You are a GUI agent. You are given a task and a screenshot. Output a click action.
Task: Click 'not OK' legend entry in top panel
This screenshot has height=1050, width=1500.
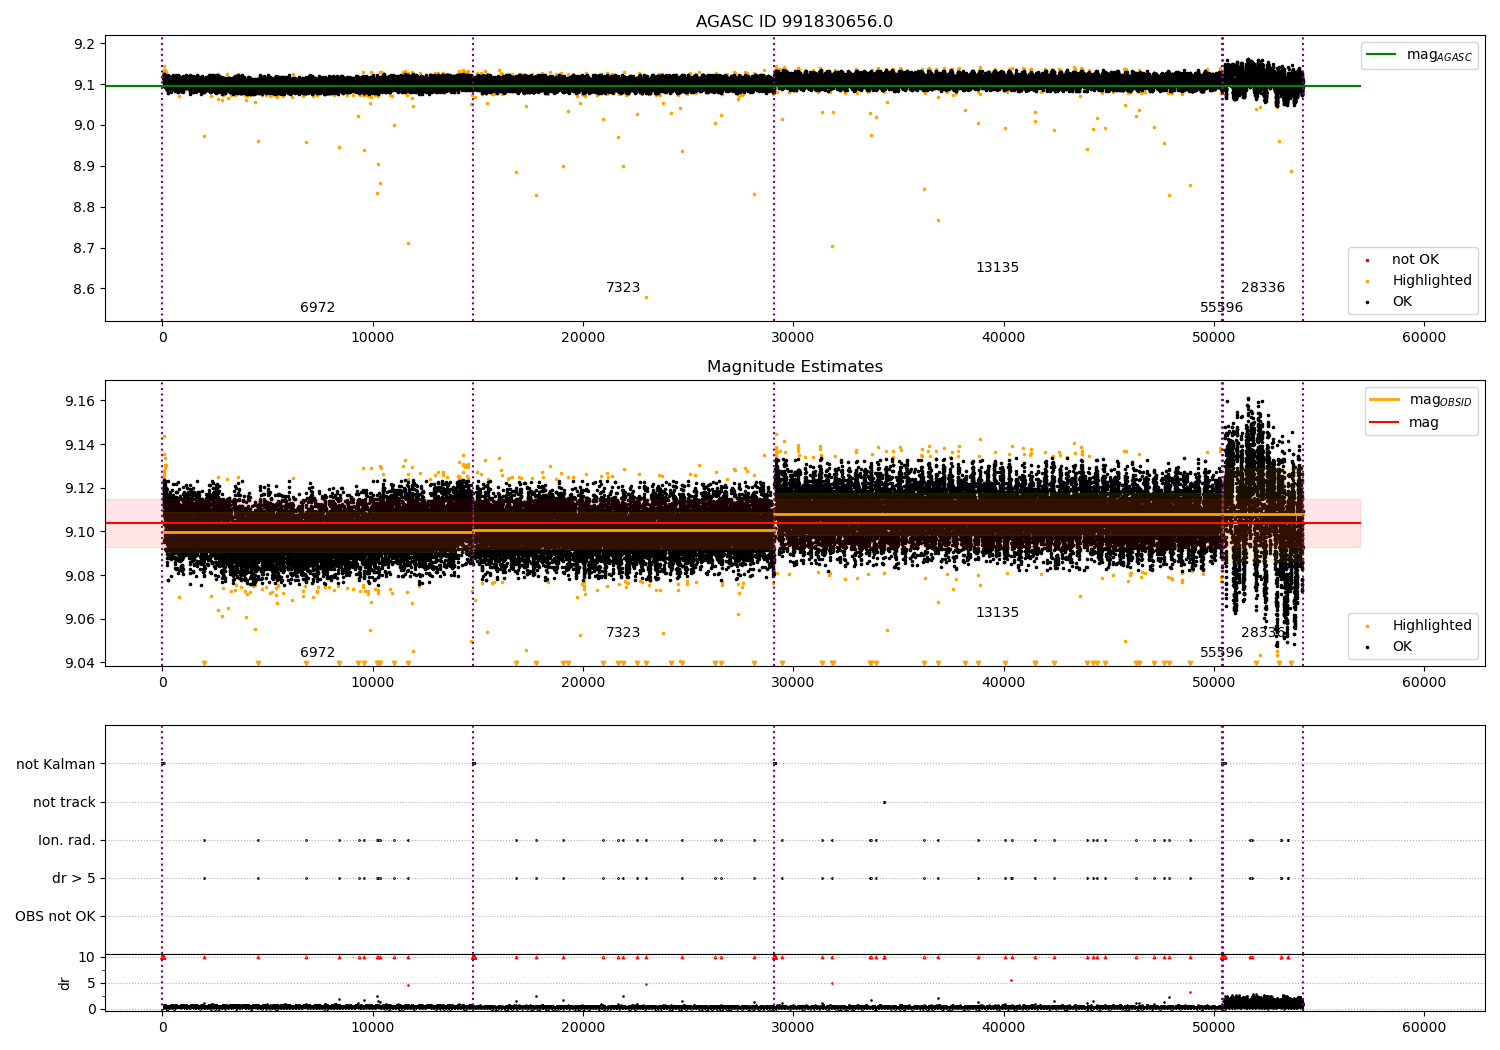tap(1415, 260)
